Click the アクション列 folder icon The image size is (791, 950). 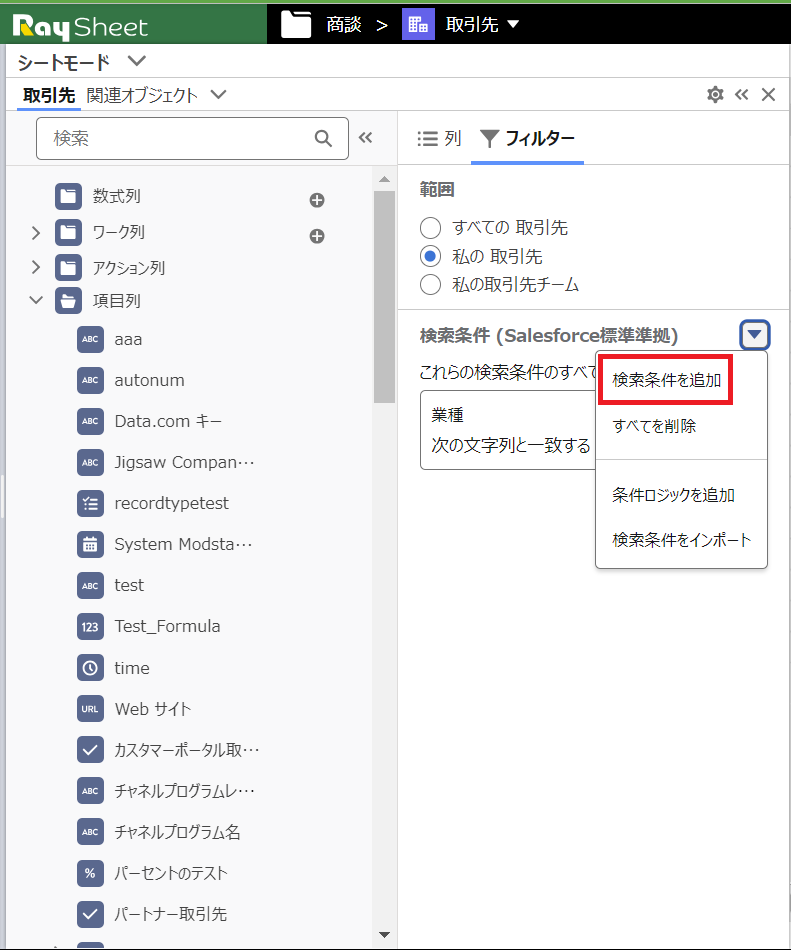tap(68, 267)
